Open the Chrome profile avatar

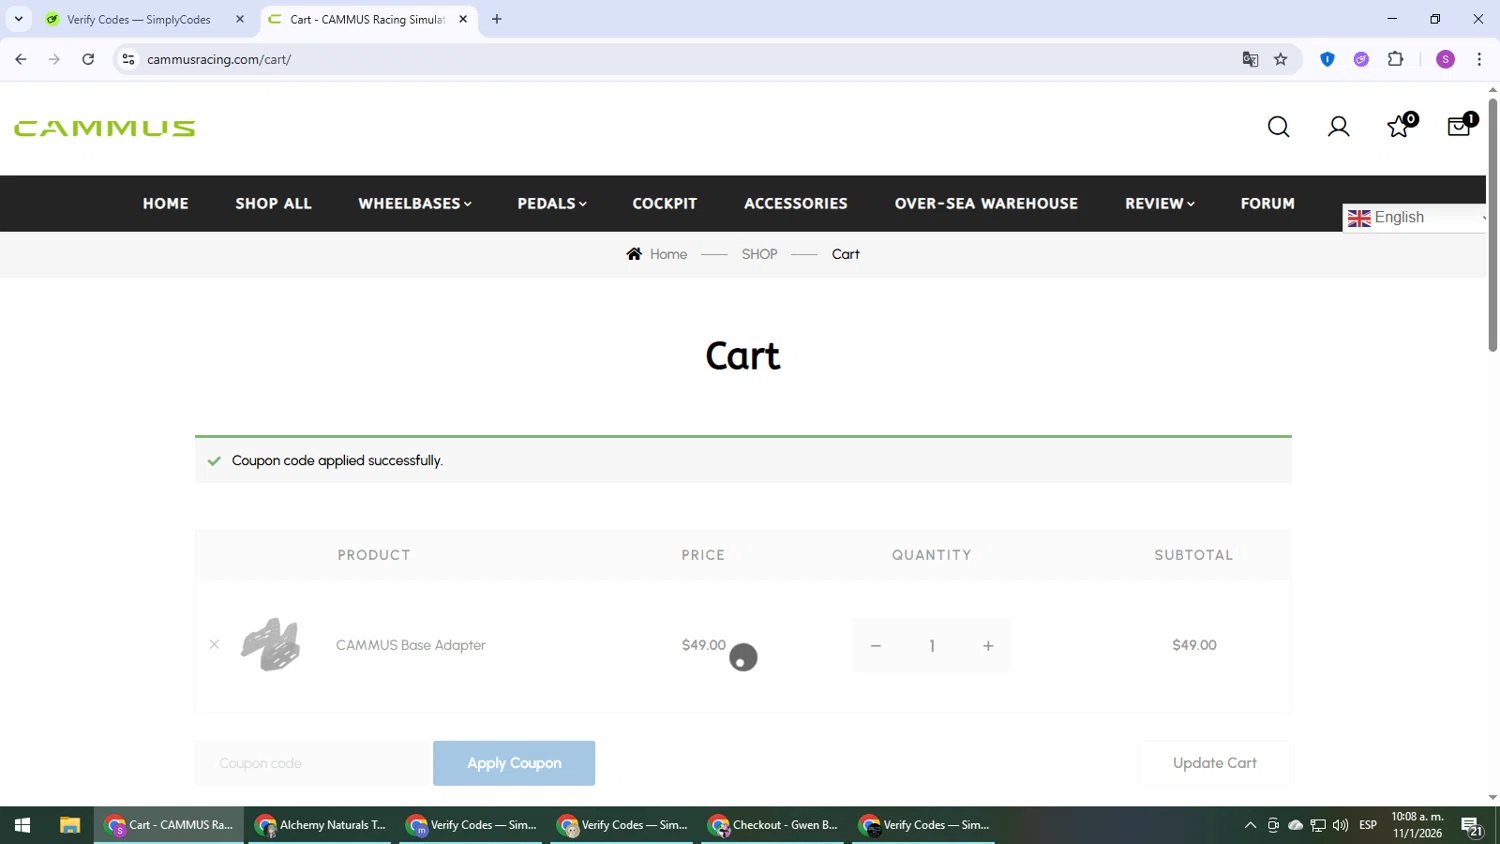1445,59
